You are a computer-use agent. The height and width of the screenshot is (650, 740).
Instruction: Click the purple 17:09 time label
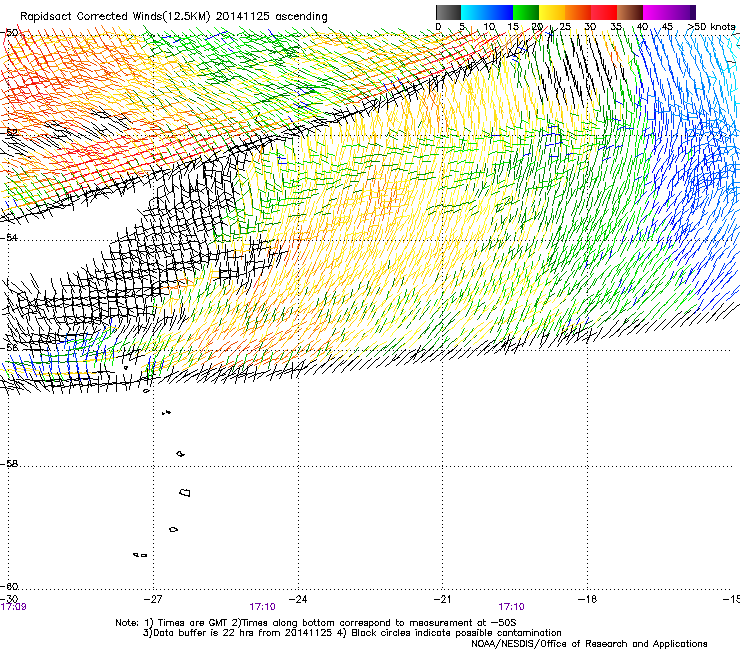point(14,607)
